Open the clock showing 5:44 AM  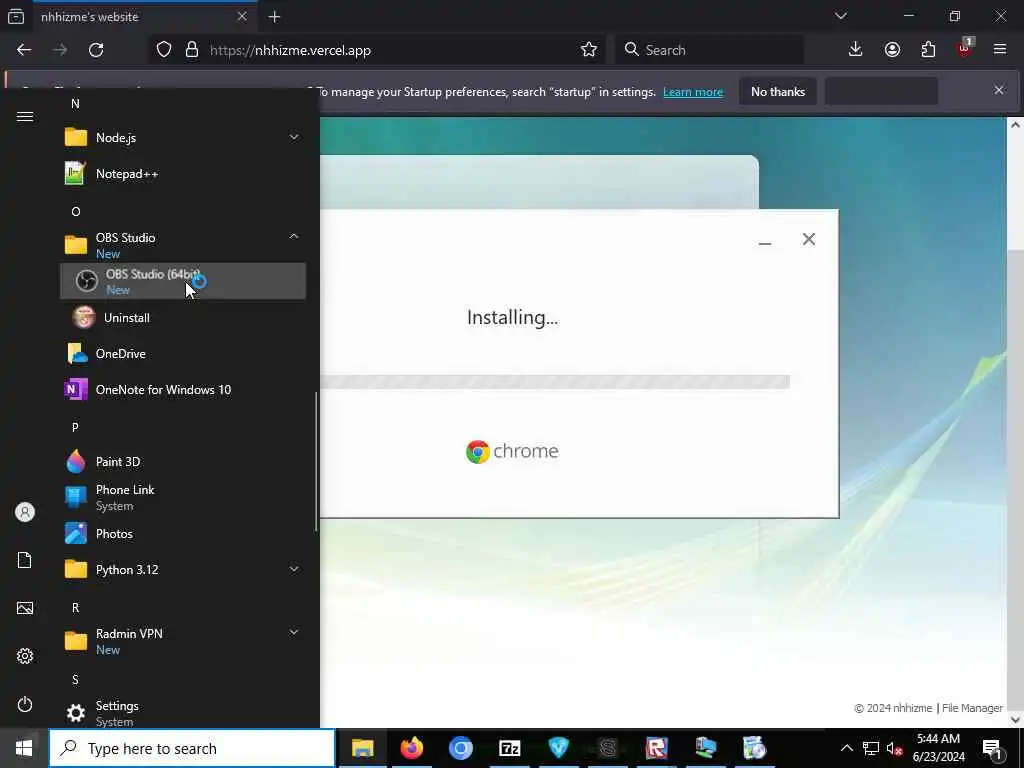[x=938, y=748]
